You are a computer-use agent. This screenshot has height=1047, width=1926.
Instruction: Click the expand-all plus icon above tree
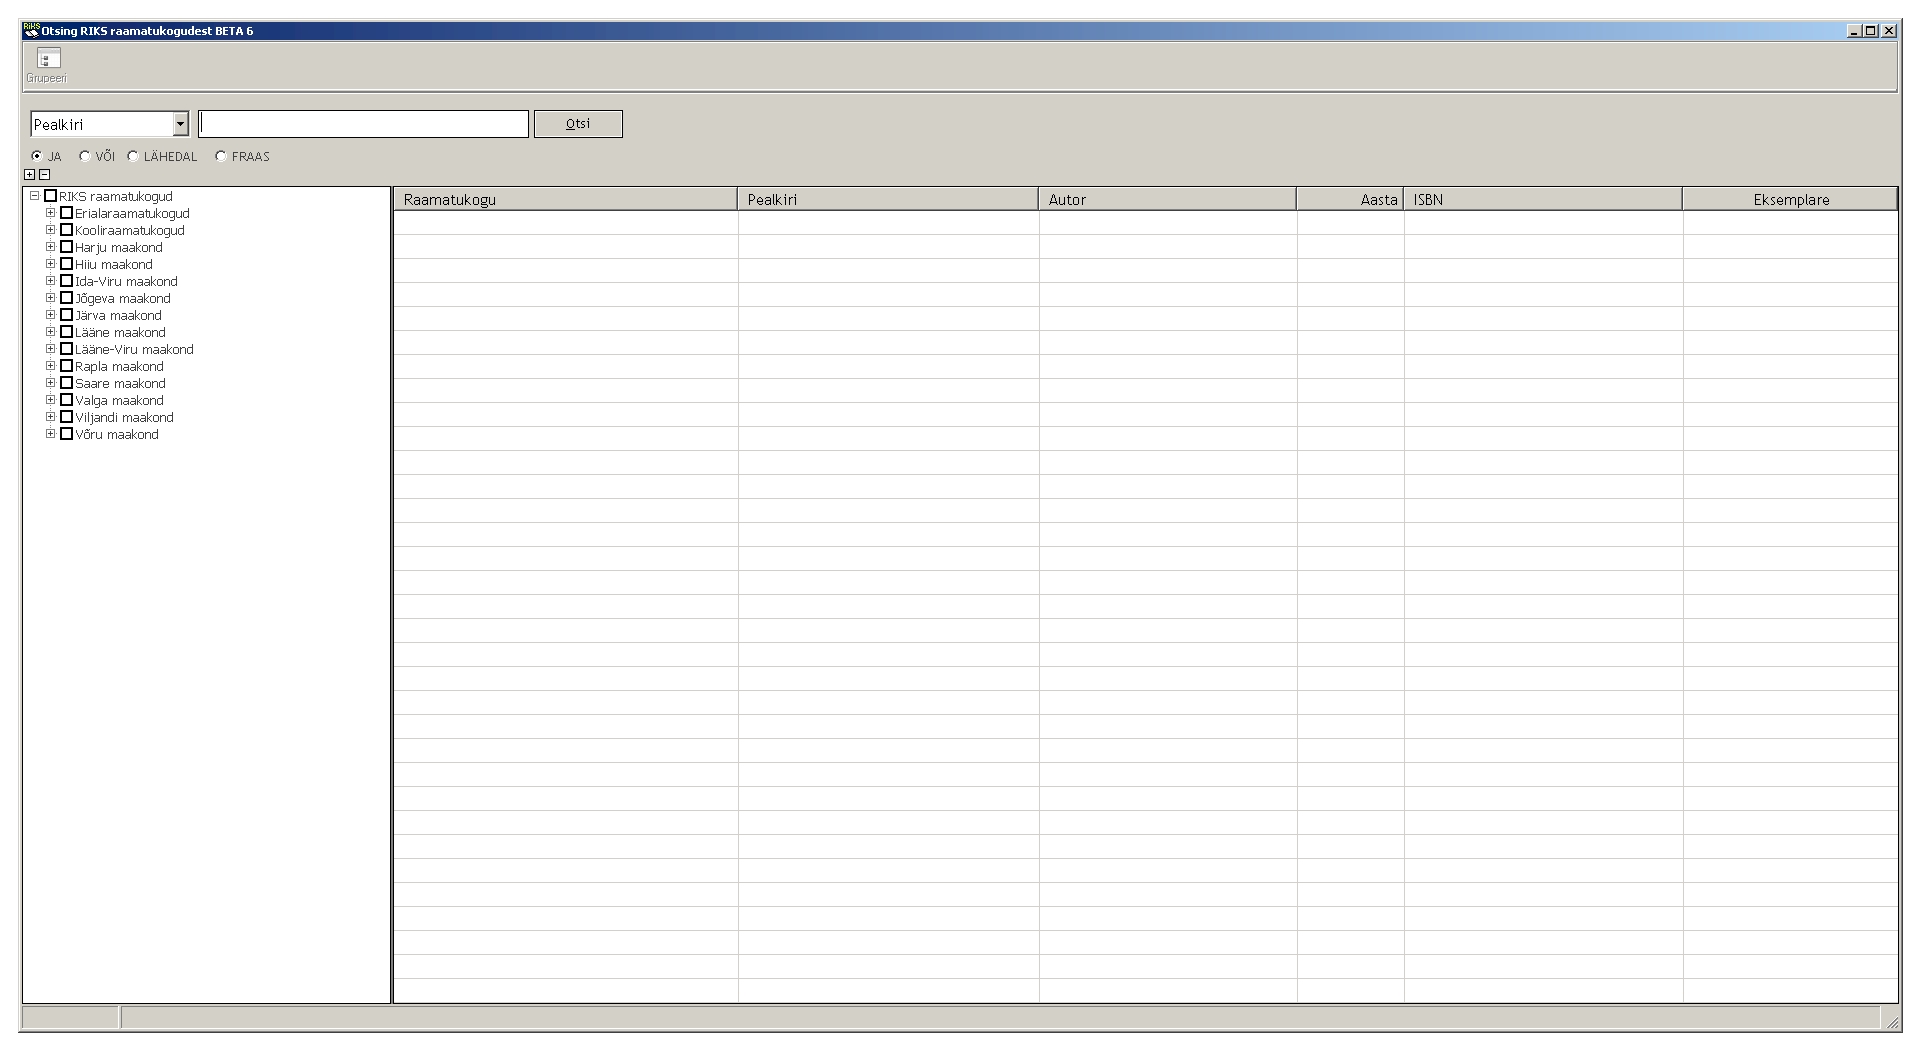tap(29, 175)
